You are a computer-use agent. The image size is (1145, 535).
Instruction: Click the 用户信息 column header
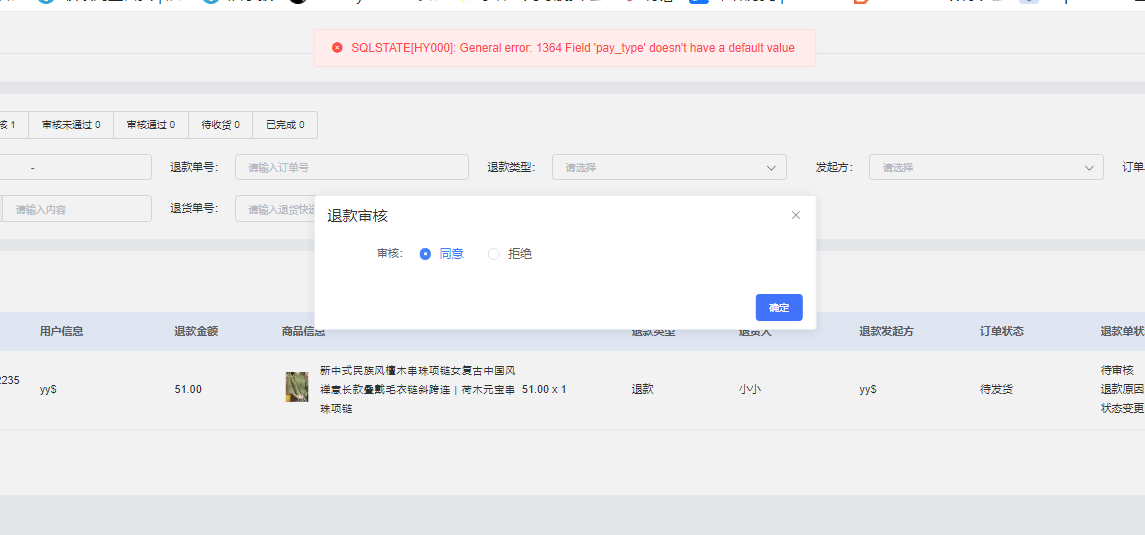click(x=61, y=331)
